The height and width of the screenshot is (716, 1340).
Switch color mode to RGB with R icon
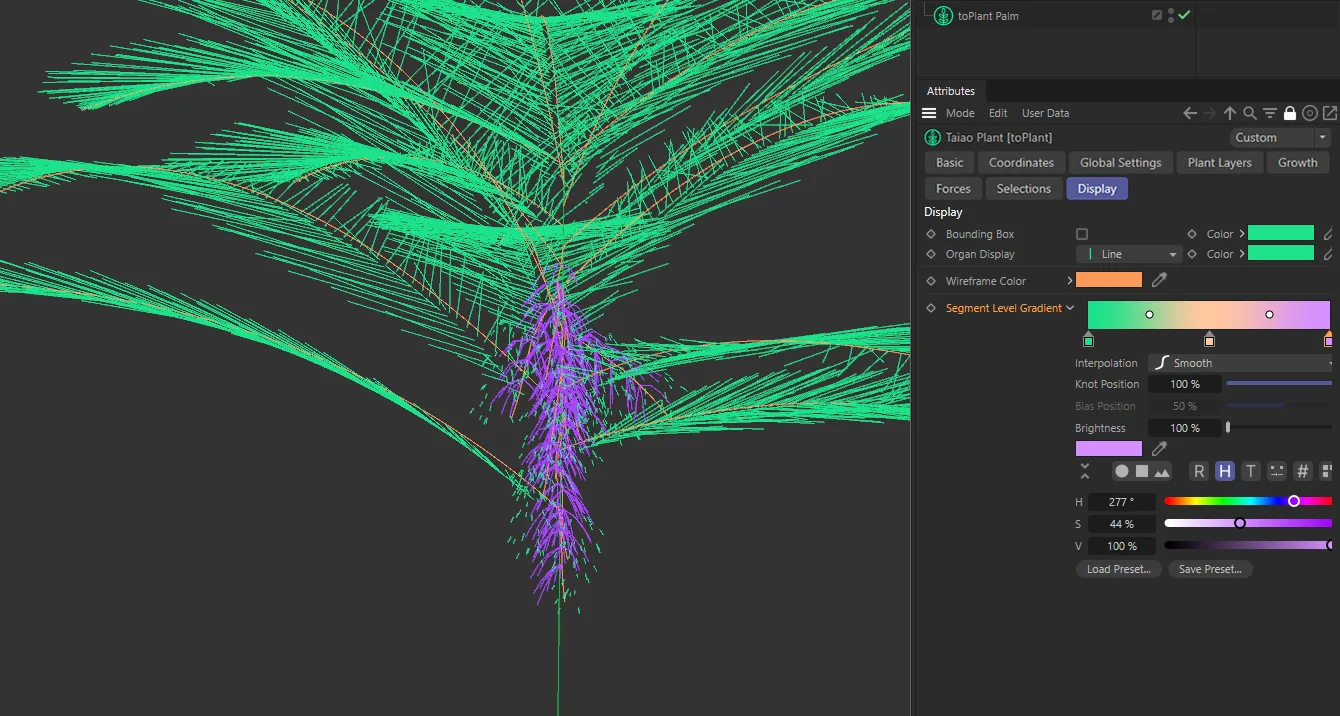[1199, 471]
